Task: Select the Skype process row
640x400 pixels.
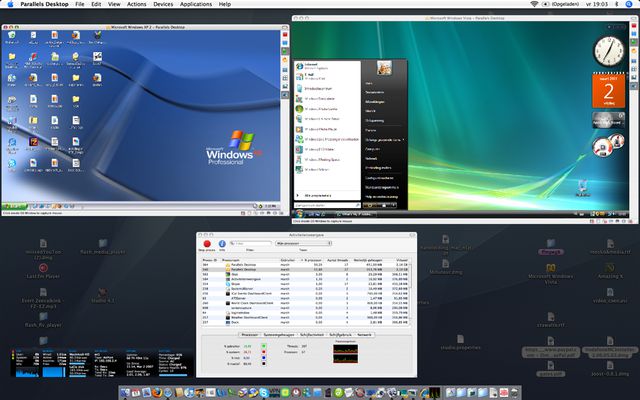Action: point(305,284)
